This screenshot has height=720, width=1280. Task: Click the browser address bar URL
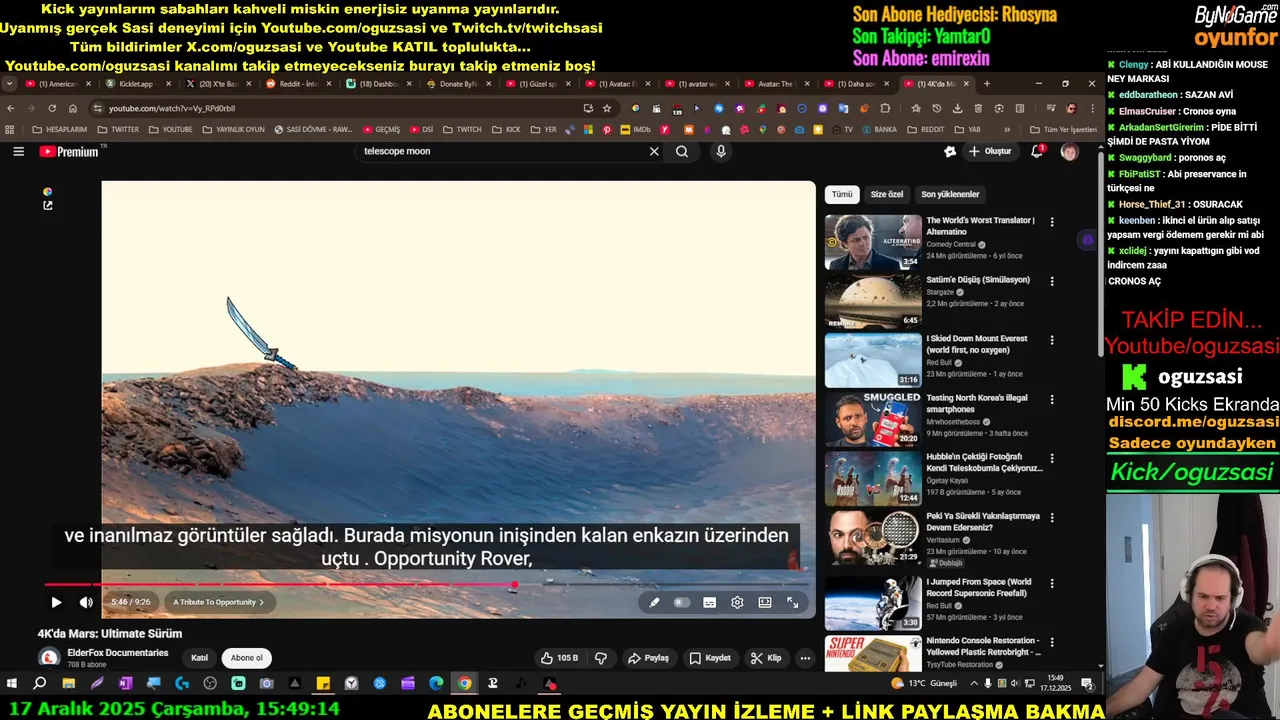click(172, 108)
